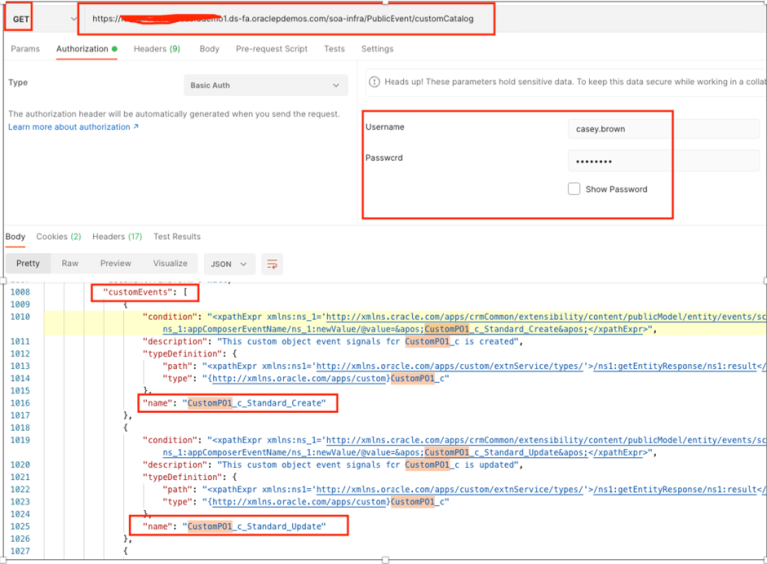Click the Visualize view button
This screenshot has height=564, width=767.
tap(170, 264)
